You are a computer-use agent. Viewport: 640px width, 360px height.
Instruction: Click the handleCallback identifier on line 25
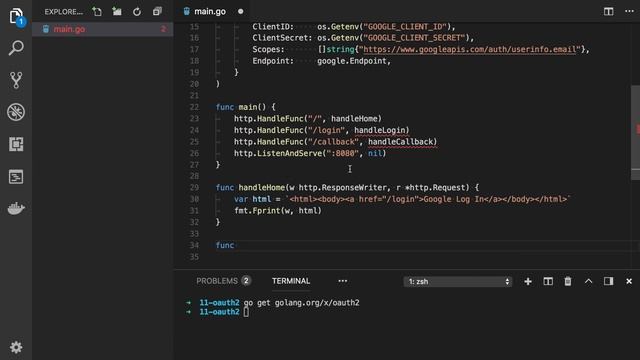(x=400, y=142)
